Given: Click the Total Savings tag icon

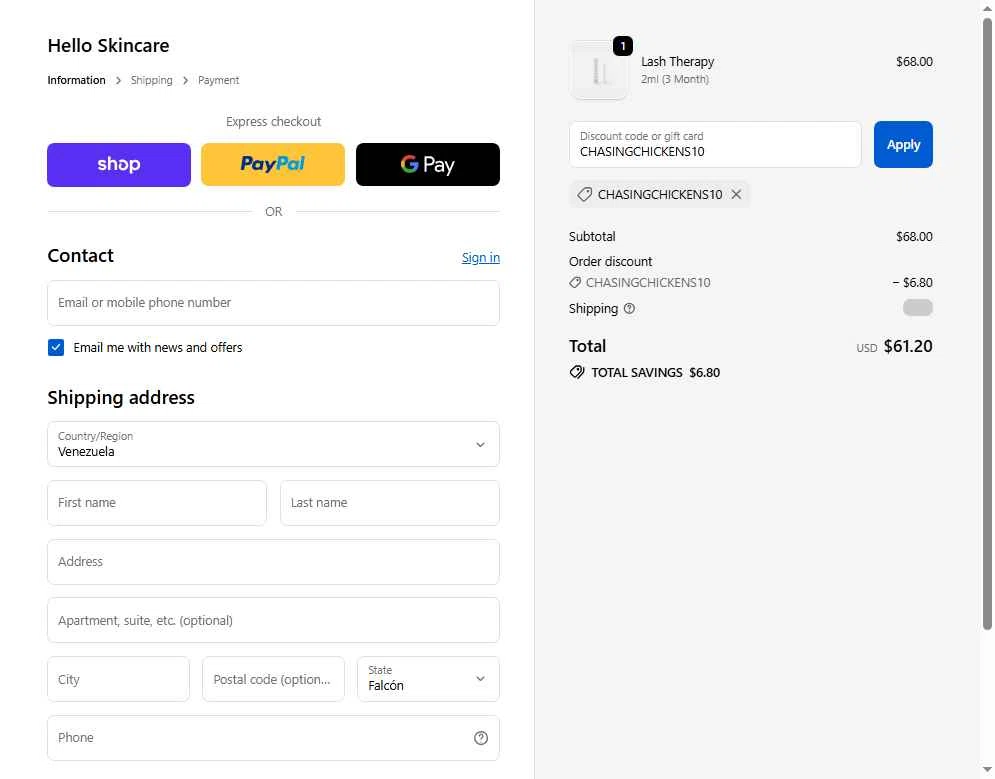Looking at the screenshot, I should 577,372.
